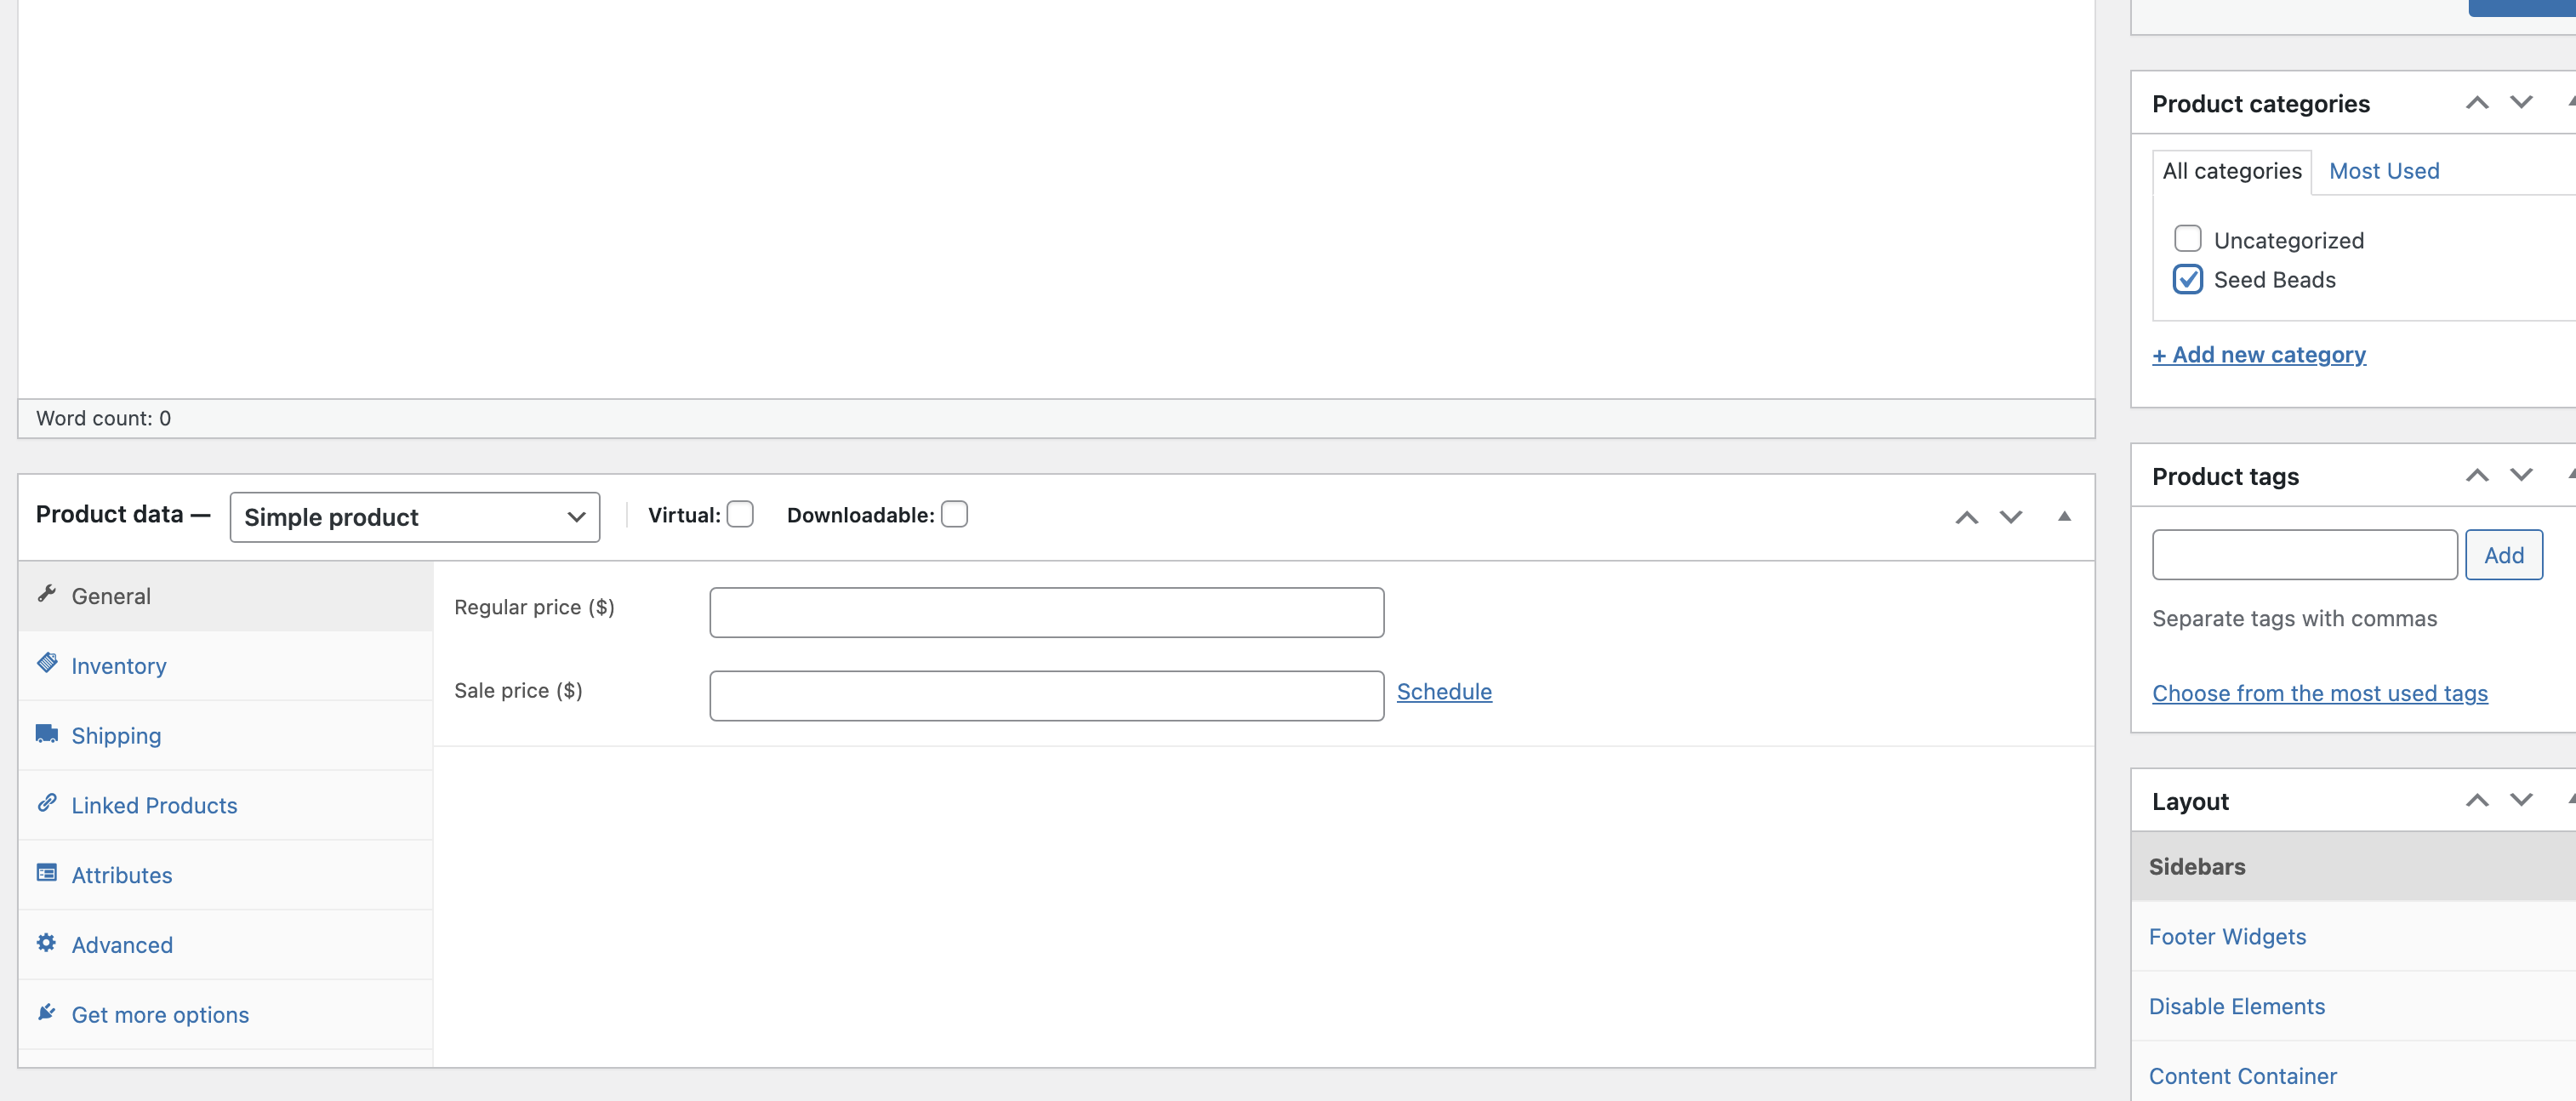Move Layout panel up
The width and height of the screenshot is (2576, 1101).
2476,800
